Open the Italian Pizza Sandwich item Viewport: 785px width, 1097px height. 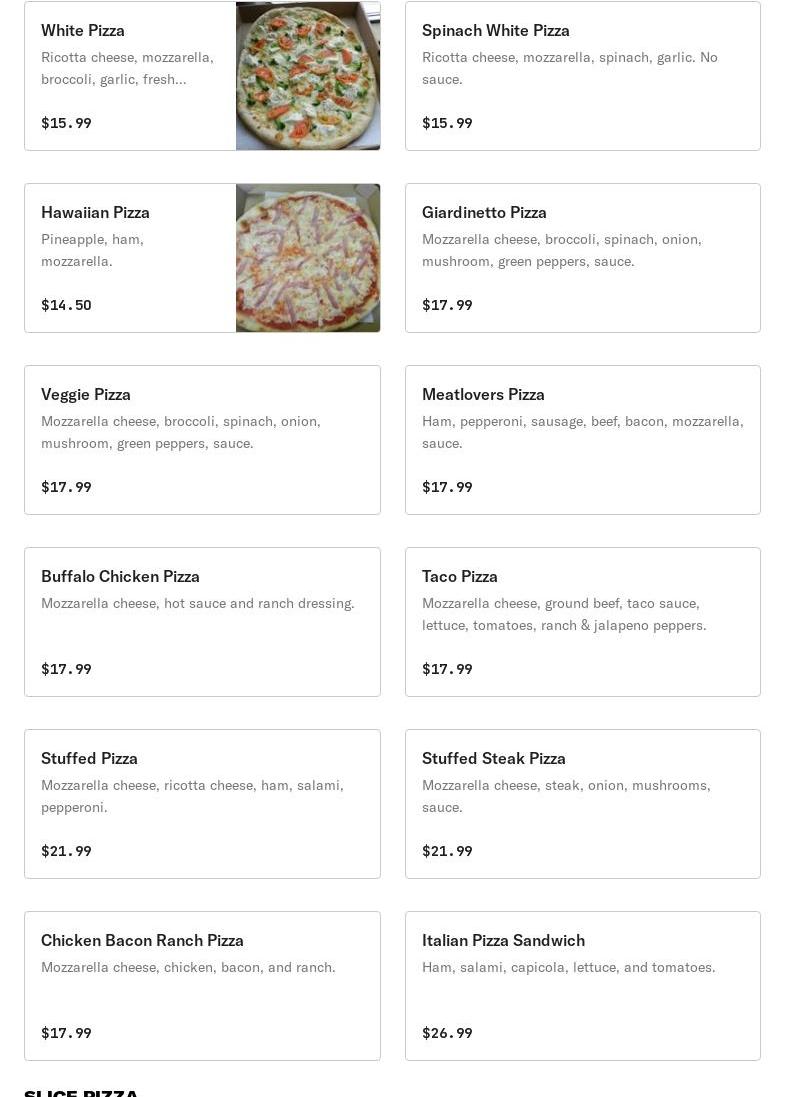(582, 986)
